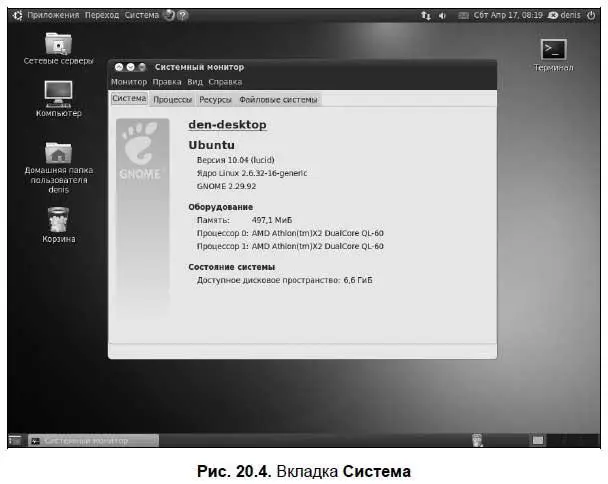The width and height of the screenshot is (608, 484).
Task: Select the workspace switcher in bottom panel
Action: tap(564, 440)
